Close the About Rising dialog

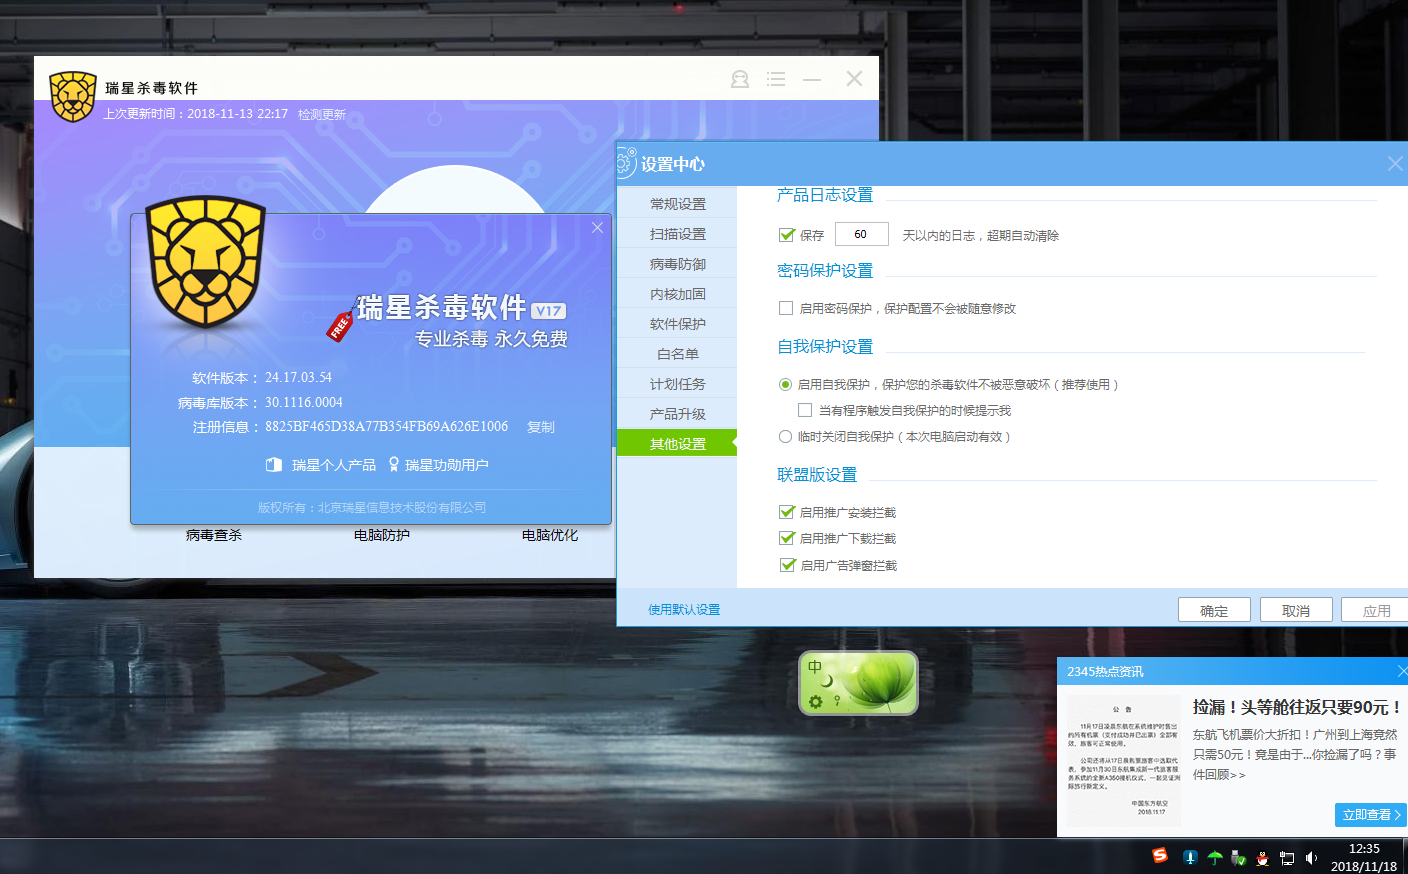(597, 228)
